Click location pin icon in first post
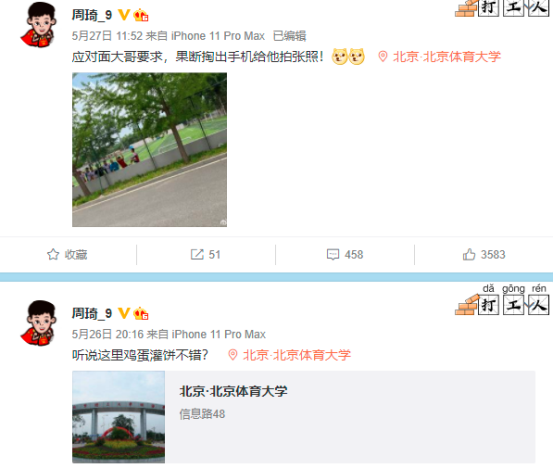 [x=383, y=57]
